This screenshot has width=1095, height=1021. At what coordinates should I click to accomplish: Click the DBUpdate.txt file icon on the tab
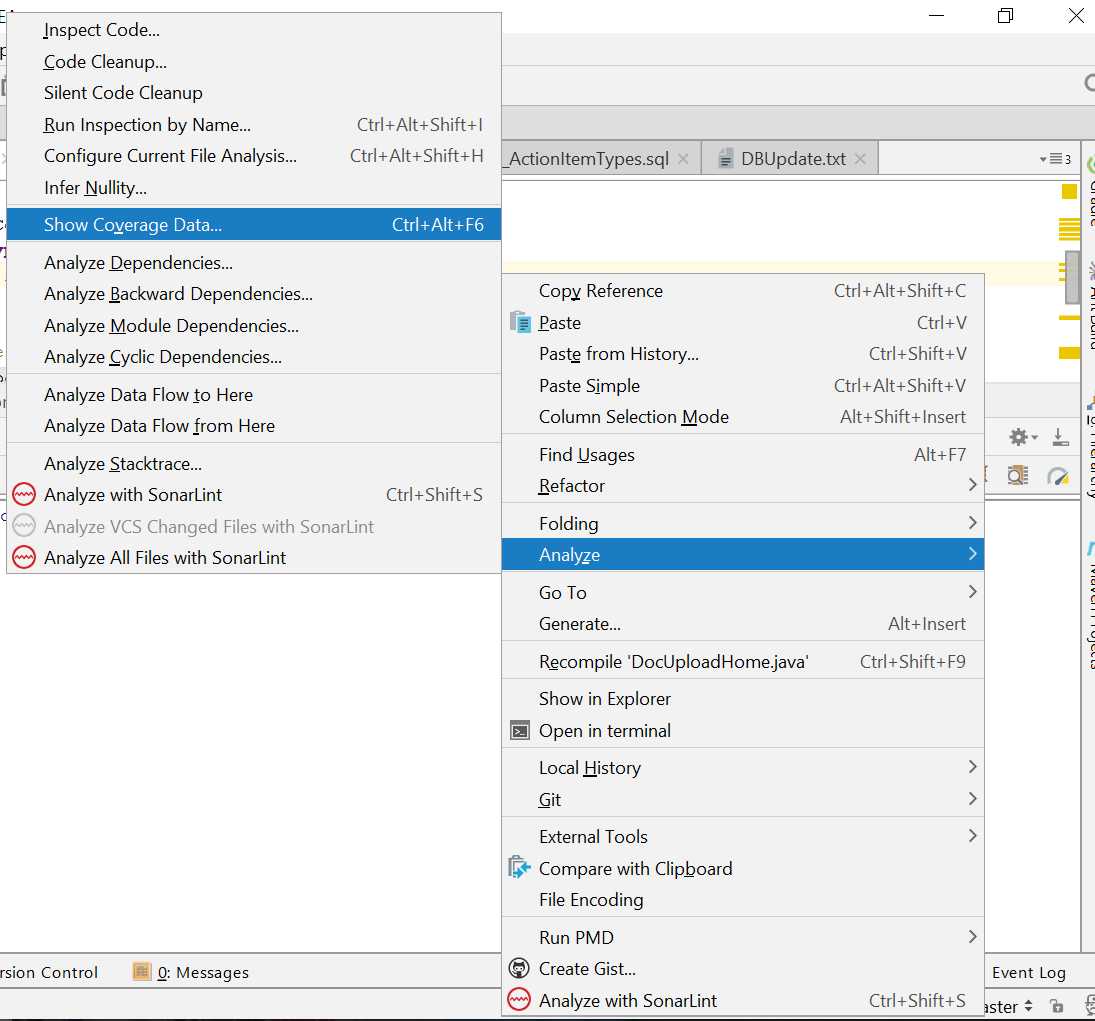click(726, 159)
